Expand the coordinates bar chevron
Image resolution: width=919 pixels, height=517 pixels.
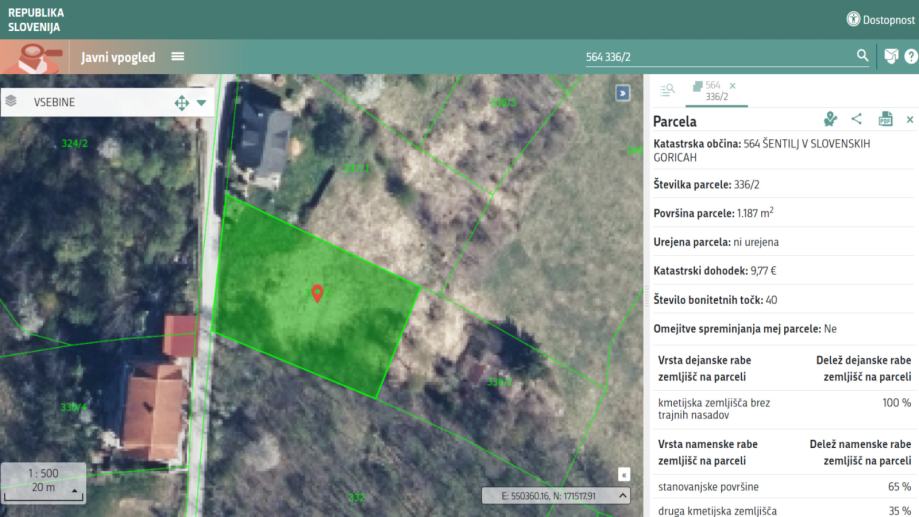click(622, 495)
